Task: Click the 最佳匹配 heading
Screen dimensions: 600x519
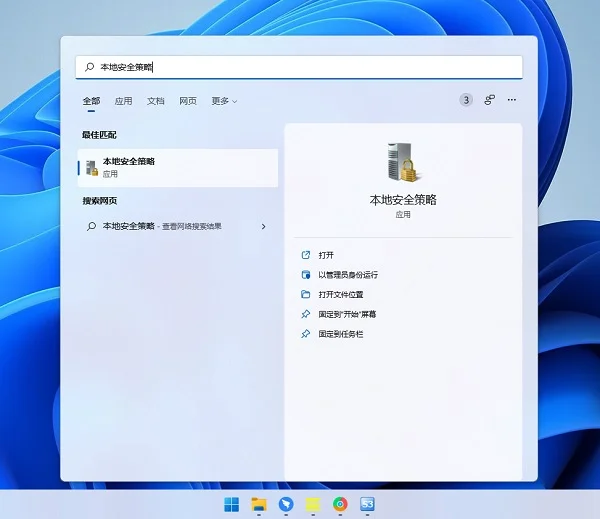Action: pos(99,135)
